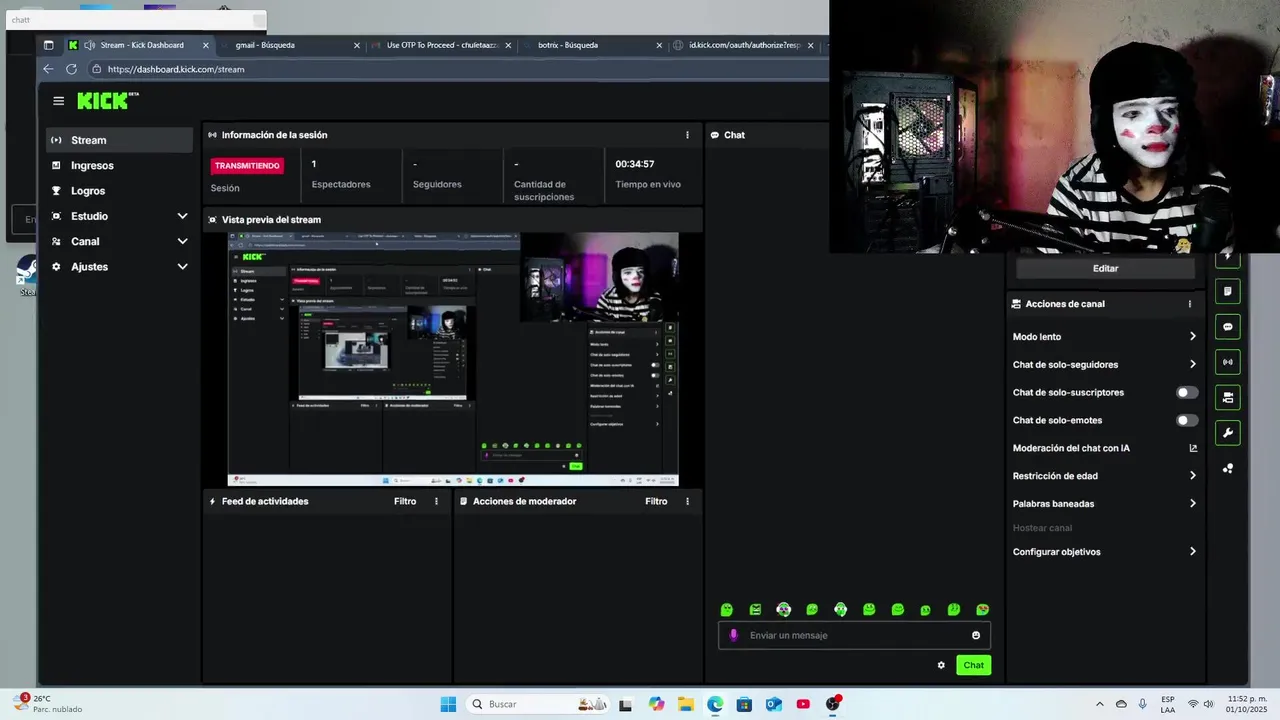Close the gmail - Búsqueda tab

tap(357, 45)
